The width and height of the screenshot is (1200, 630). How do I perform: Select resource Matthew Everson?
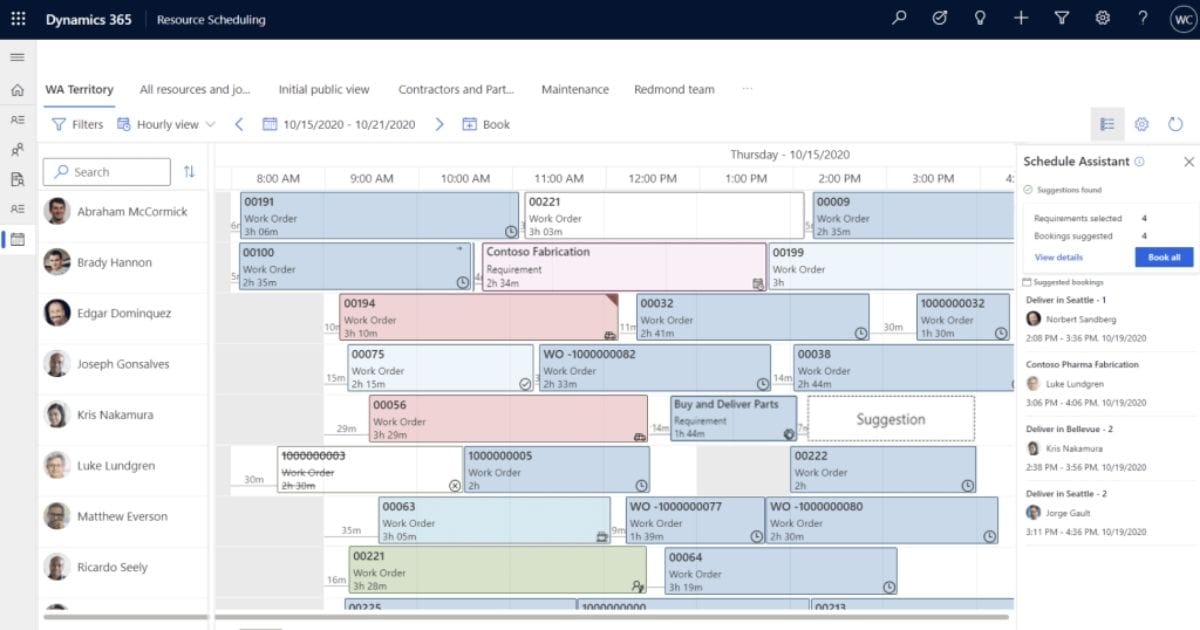point(124,516)
